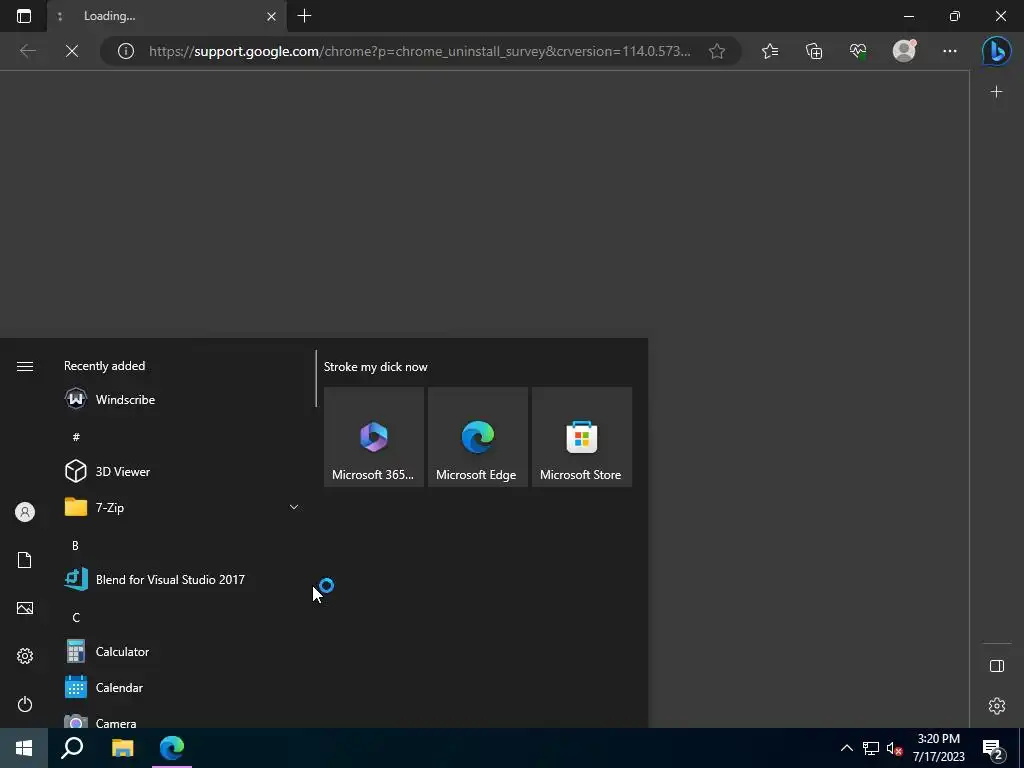
Task: Toggle Edge sidebar visibility button
Action: pyautogui.click(x=997, y=666)
